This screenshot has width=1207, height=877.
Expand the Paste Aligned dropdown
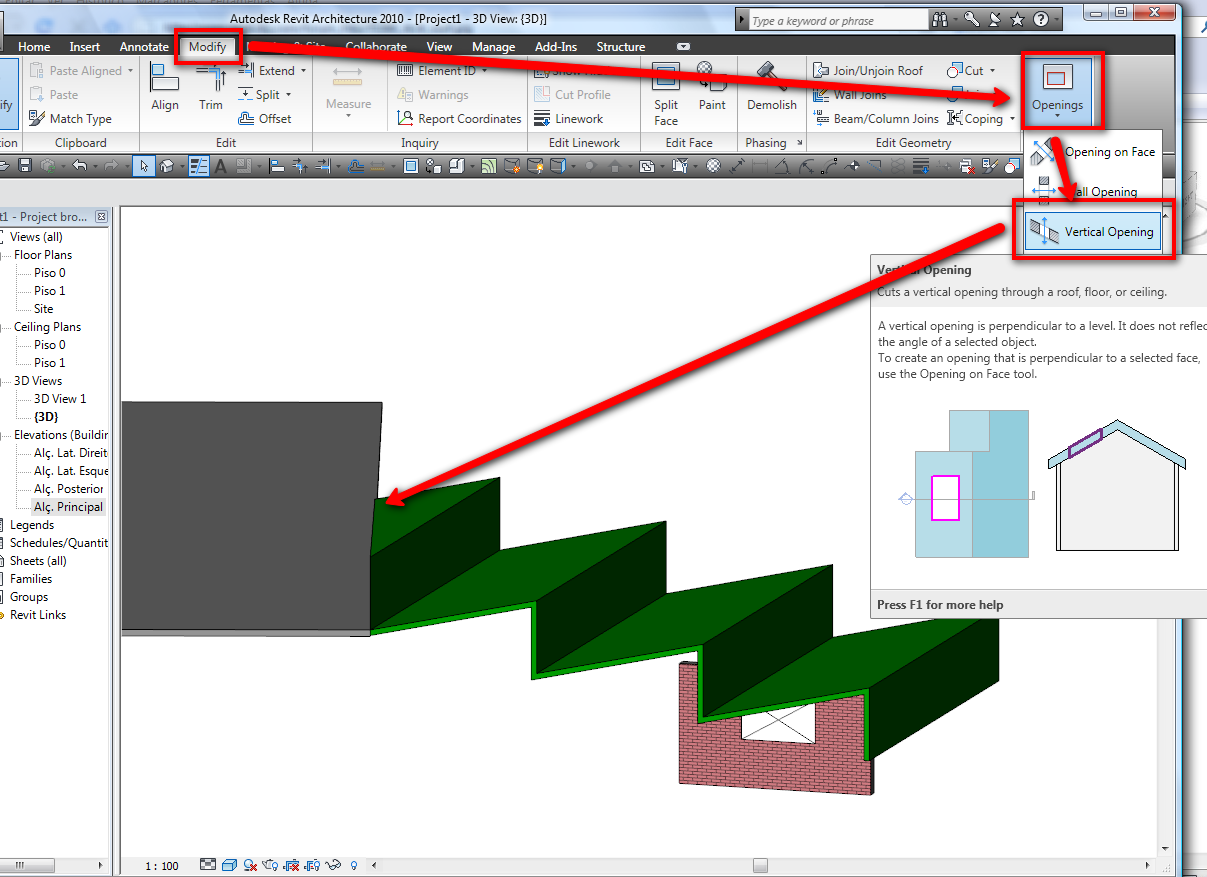[129, 71]
